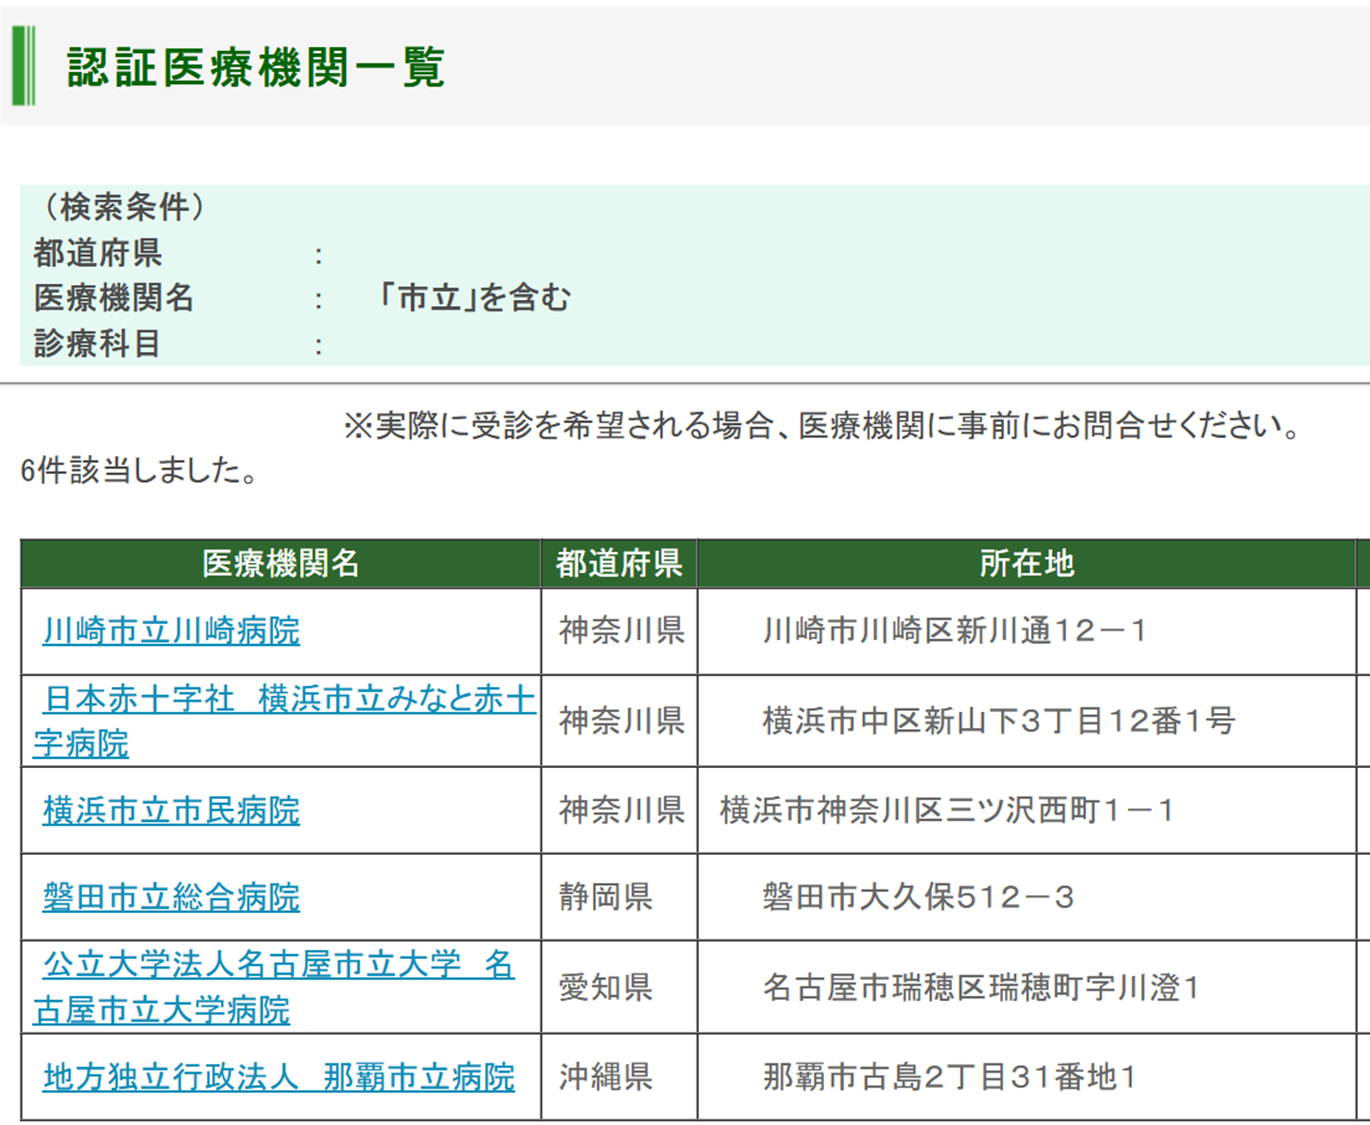This screenshot has height=1125, width=1370.
Task: Open the 川崎市立川崎病院 link
Action: point(171,631)
